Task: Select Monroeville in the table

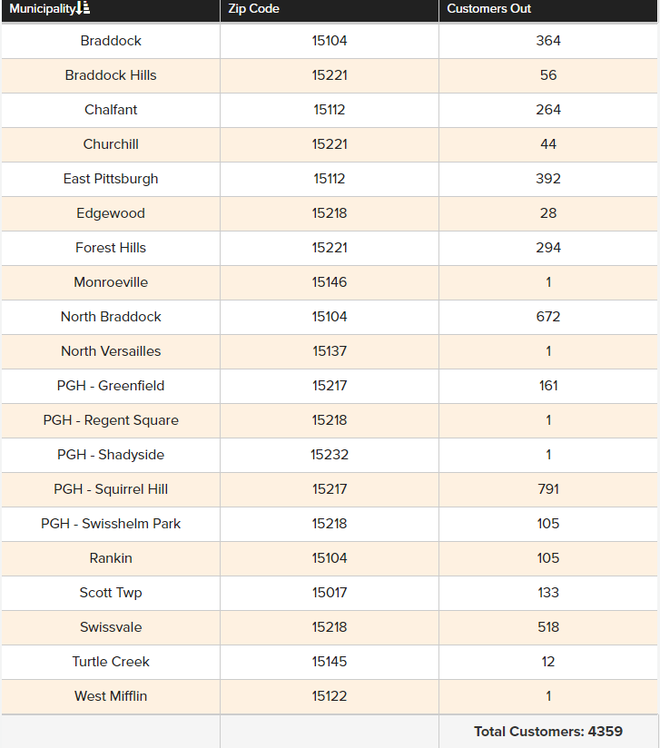Action: point(111,282)
